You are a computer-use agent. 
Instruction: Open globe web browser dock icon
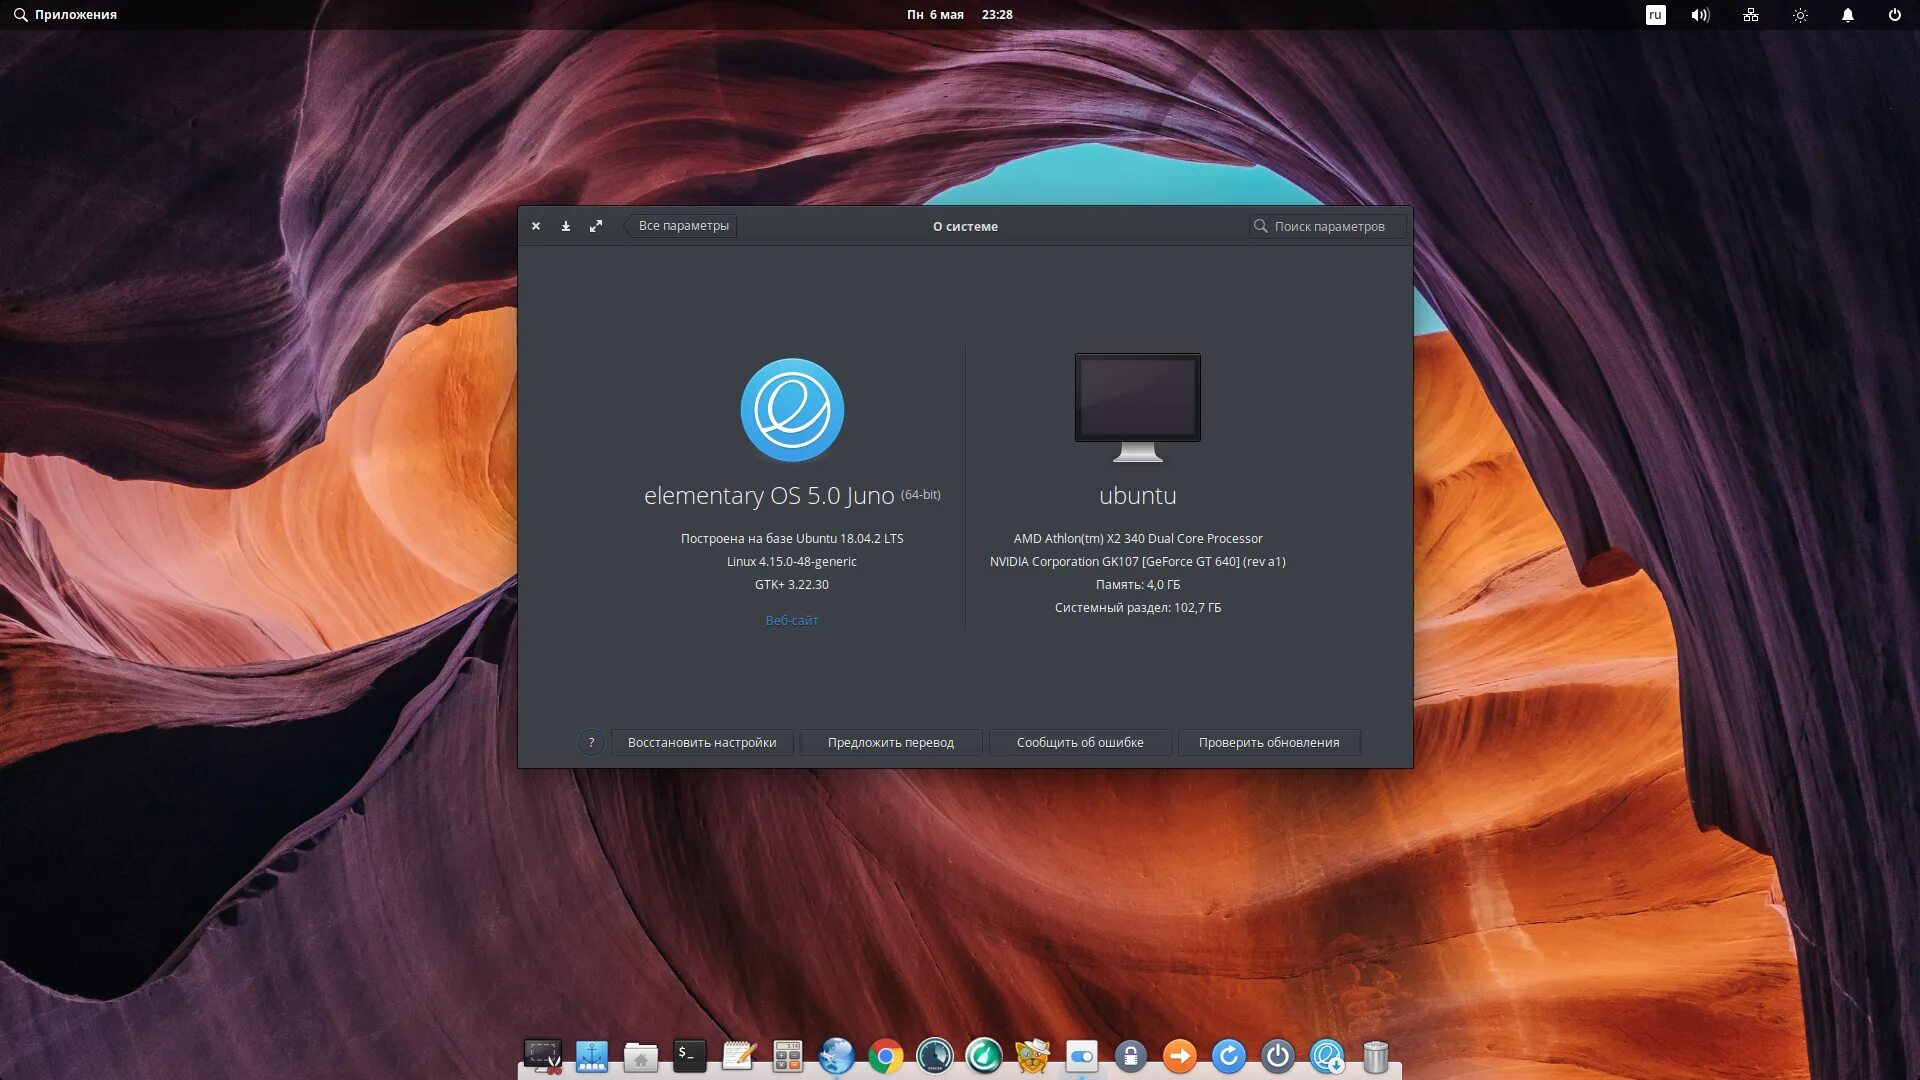pos(837,1055)
